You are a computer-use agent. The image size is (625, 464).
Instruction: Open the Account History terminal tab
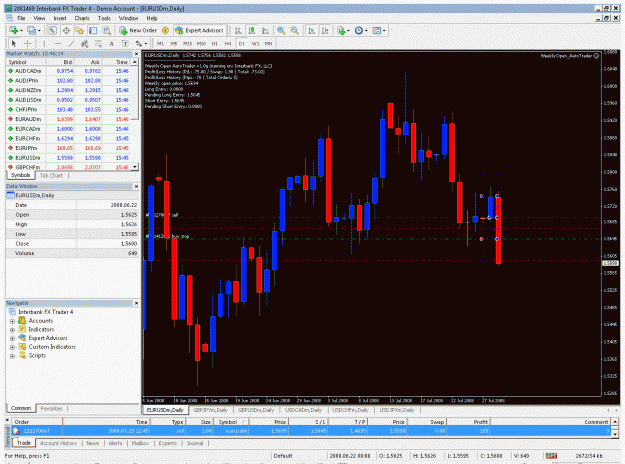(58, 443)
